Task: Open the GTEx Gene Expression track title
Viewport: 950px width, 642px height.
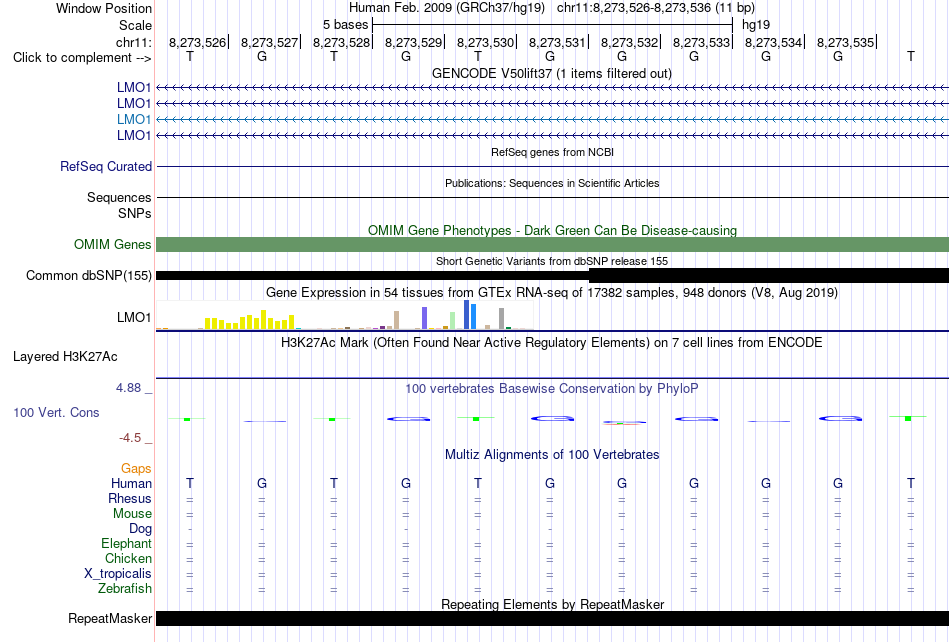Action: (552, 293)
